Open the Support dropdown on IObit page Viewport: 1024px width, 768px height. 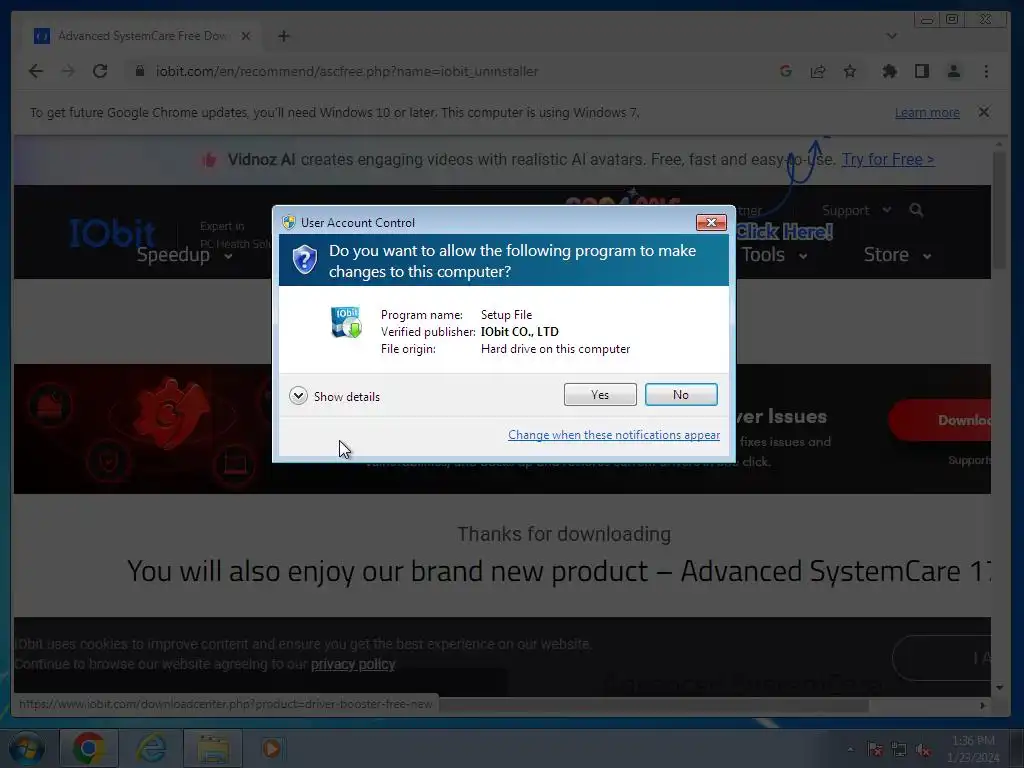pyautogui.click(x=856, y=210)
